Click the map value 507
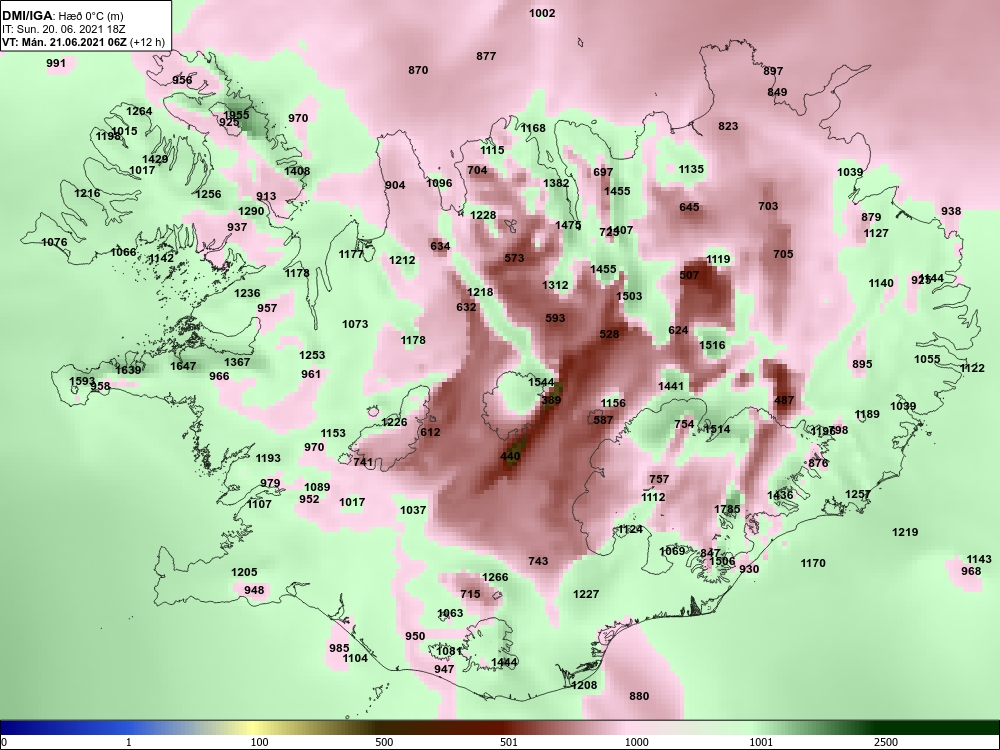Image resolution: width=1000 pixels, height=750 pixels. (689, 276)
